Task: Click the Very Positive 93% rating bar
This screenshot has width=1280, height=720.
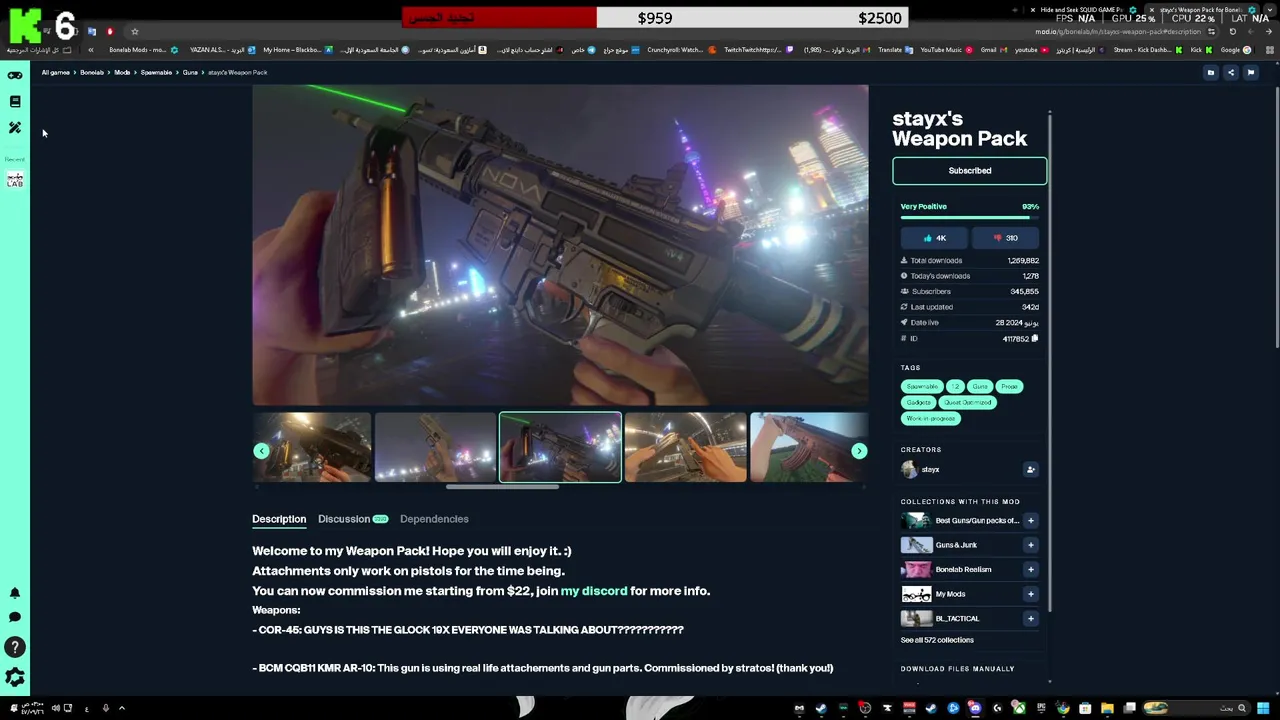Action: click(x=969, y=217)
